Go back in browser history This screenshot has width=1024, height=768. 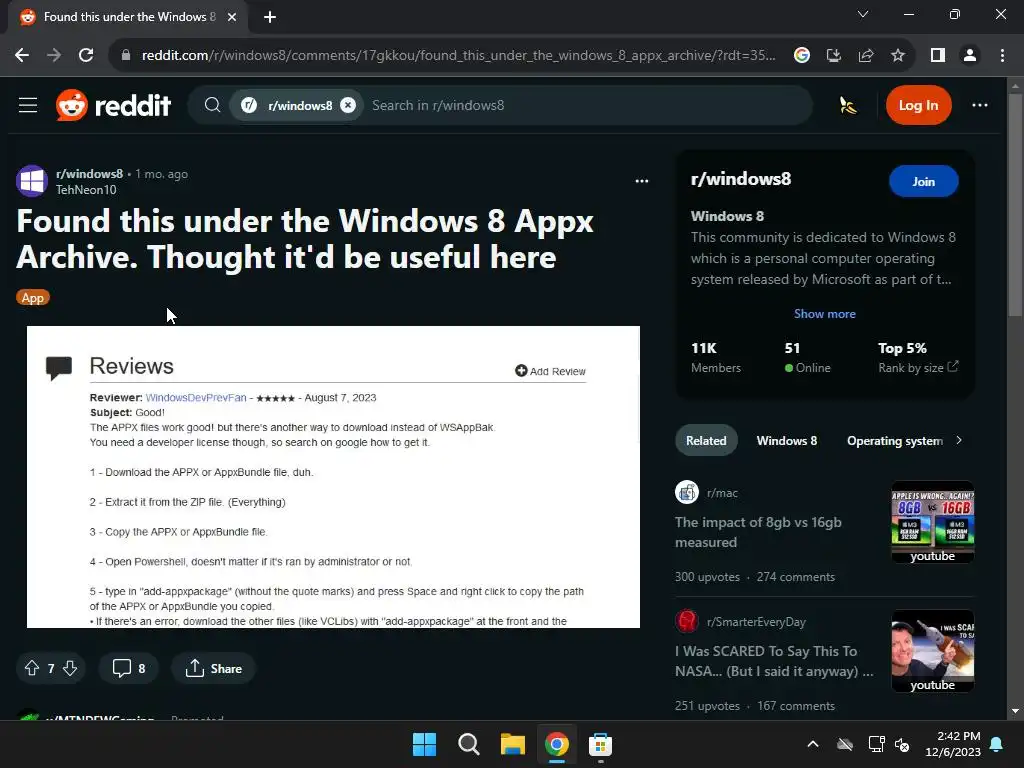[x=22, y=56]
